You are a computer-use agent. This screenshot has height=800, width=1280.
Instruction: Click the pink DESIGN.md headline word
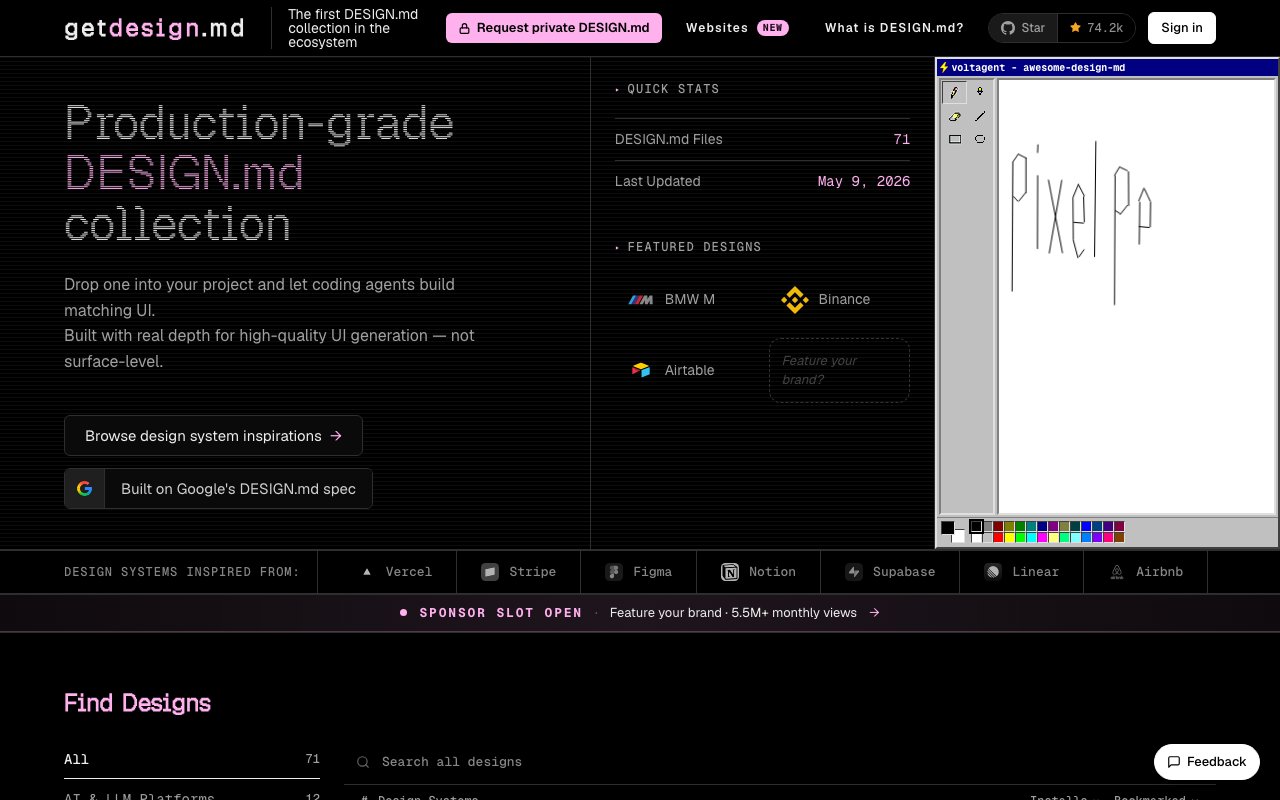[x=184, y=174]
